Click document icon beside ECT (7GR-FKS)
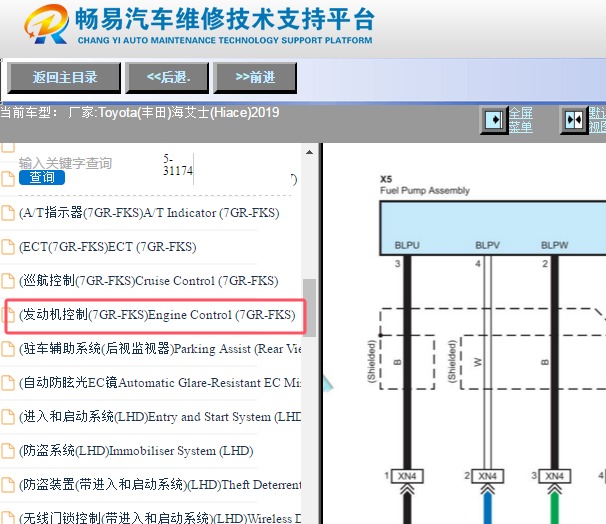This screenshot has height=524, width=606. [7, 247]
